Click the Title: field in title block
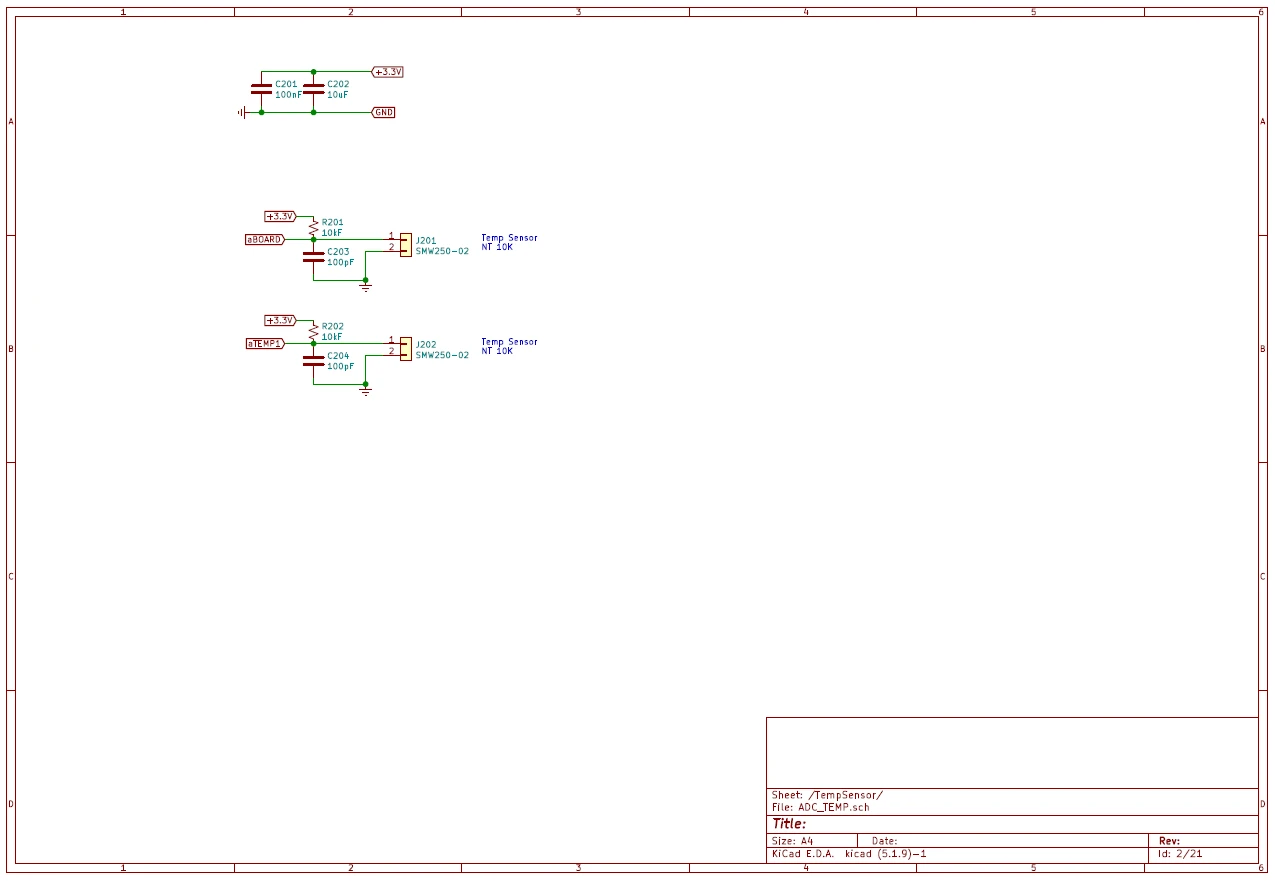Viewport: 1275px width, 882px height. click(789, 824)
